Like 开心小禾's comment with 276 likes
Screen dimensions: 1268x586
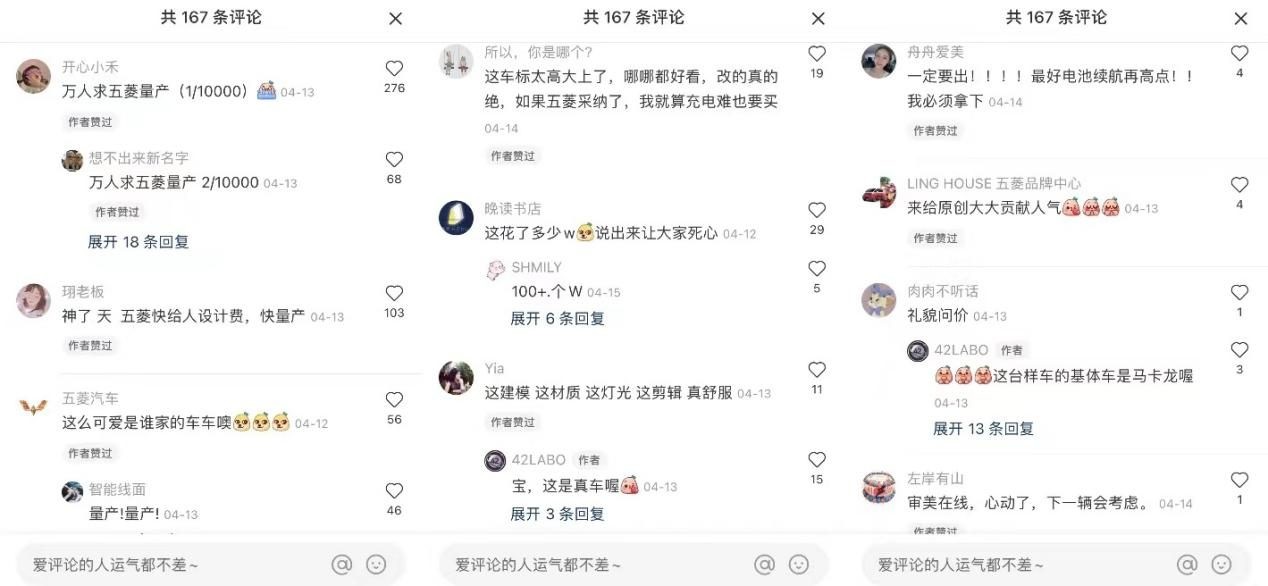pyautogui.click(x=394, y=68)
